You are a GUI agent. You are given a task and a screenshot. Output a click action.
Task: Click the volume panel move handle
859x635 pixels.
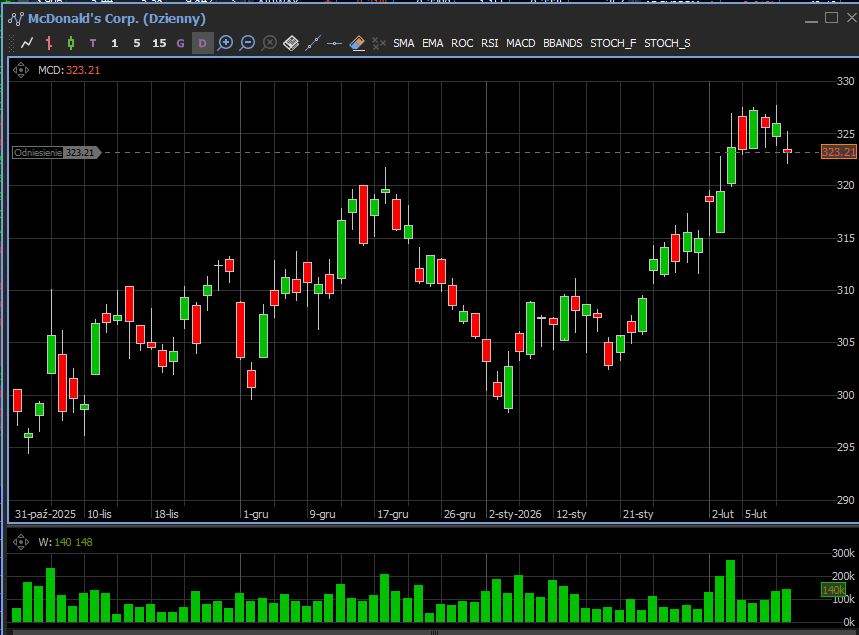22,542
